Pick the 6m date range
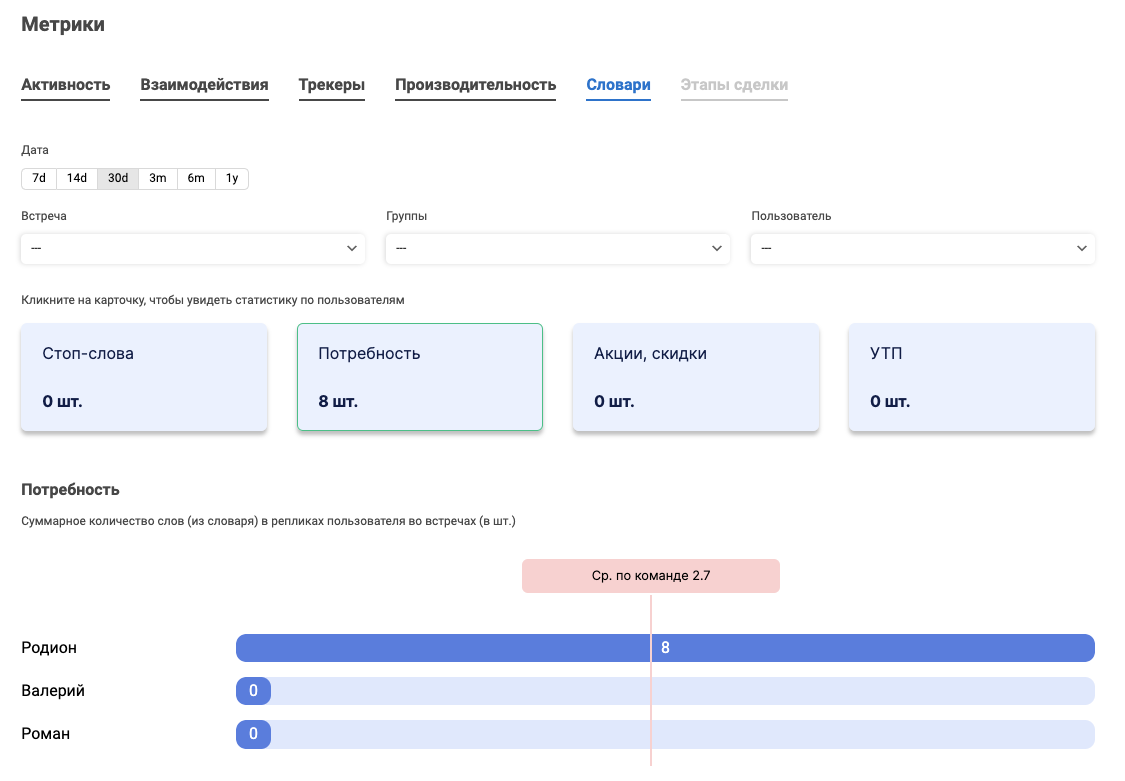1125x781 pixels. 196,178
